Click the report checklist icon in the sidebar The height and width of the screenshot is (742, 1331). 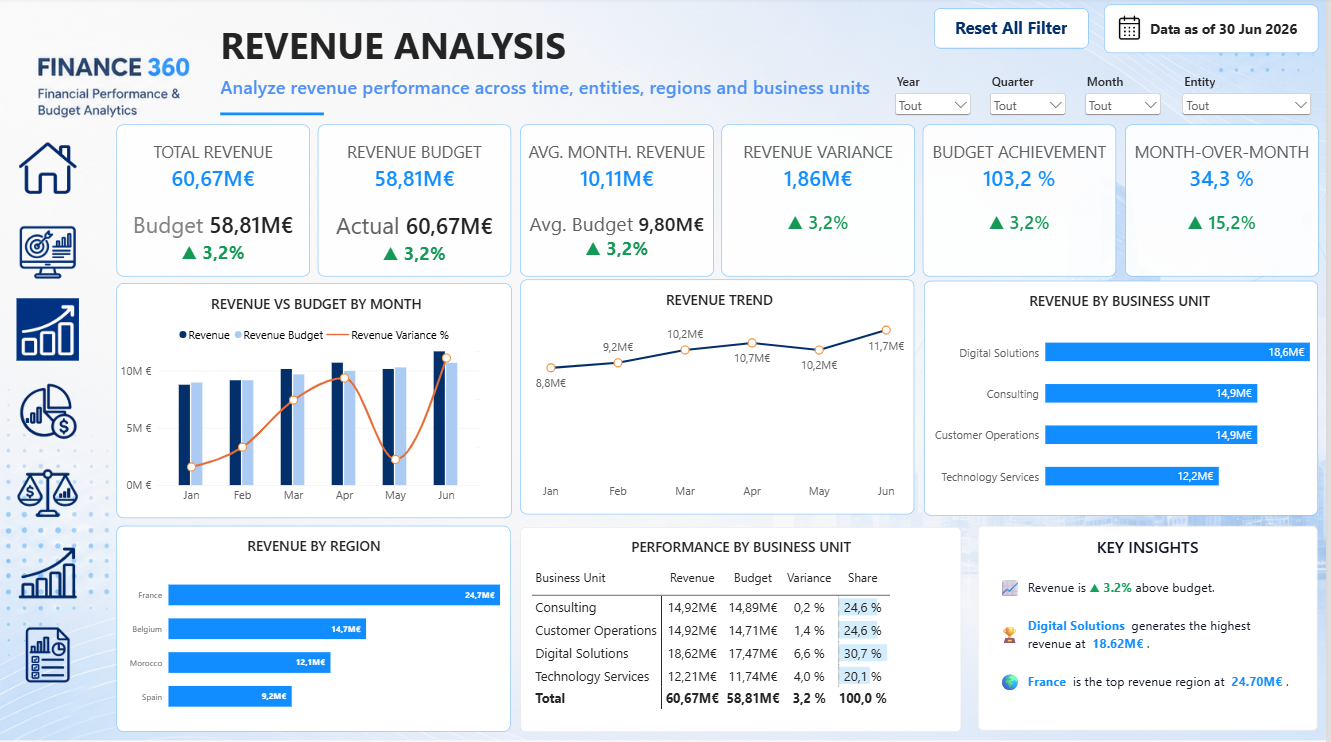coord(47,655)
